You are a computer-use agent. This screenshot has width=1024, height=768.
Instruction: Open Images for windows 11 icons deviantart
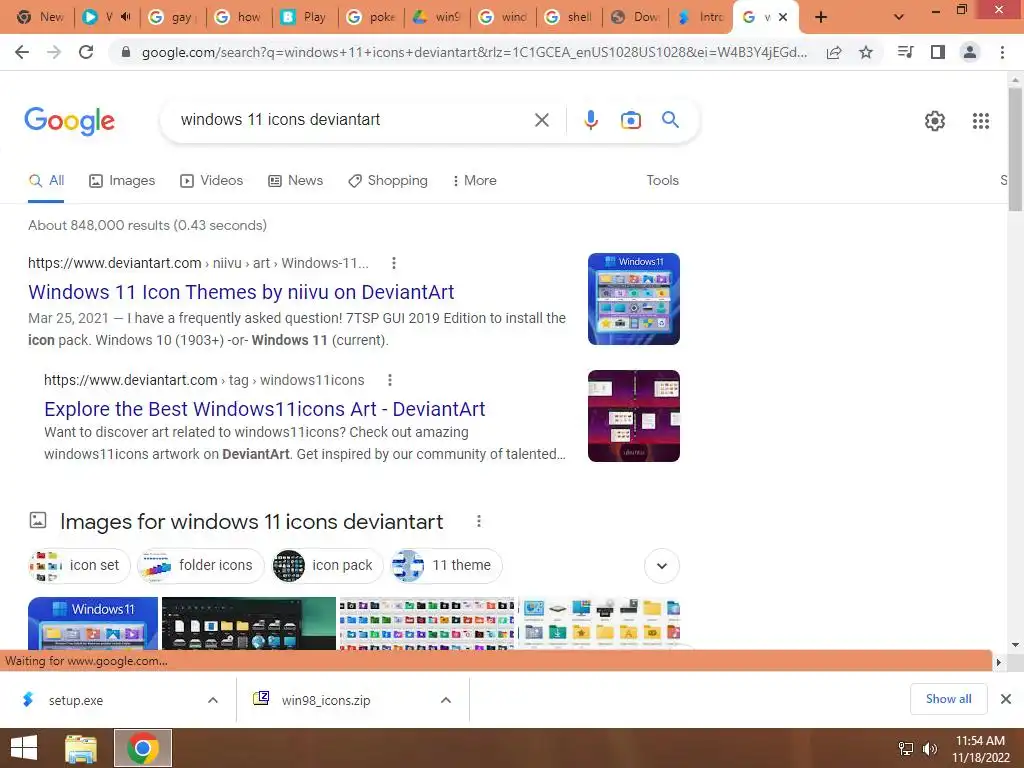(251, 522)
